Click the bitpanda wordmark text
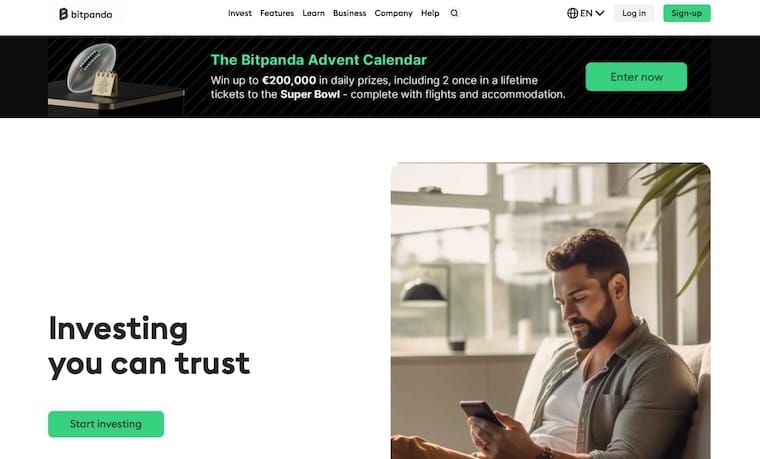The height and width of the screenshot is (459, 760). coord(92,15)
